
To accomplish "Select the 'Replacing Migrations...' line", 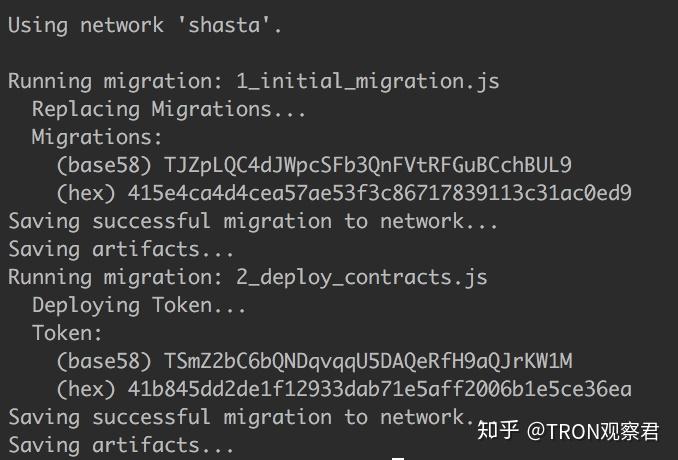I will 169,109.
